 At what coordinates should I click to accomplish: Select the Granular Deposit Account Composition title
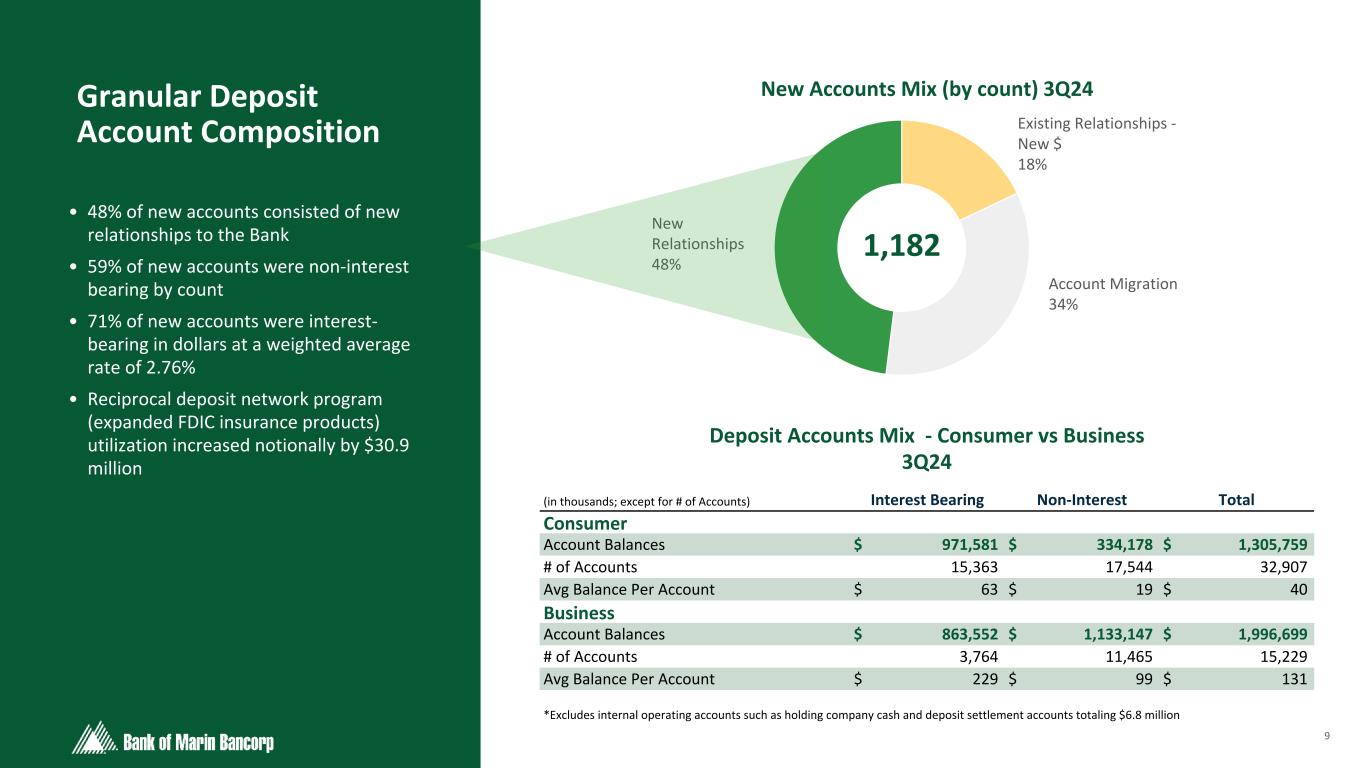228,114
